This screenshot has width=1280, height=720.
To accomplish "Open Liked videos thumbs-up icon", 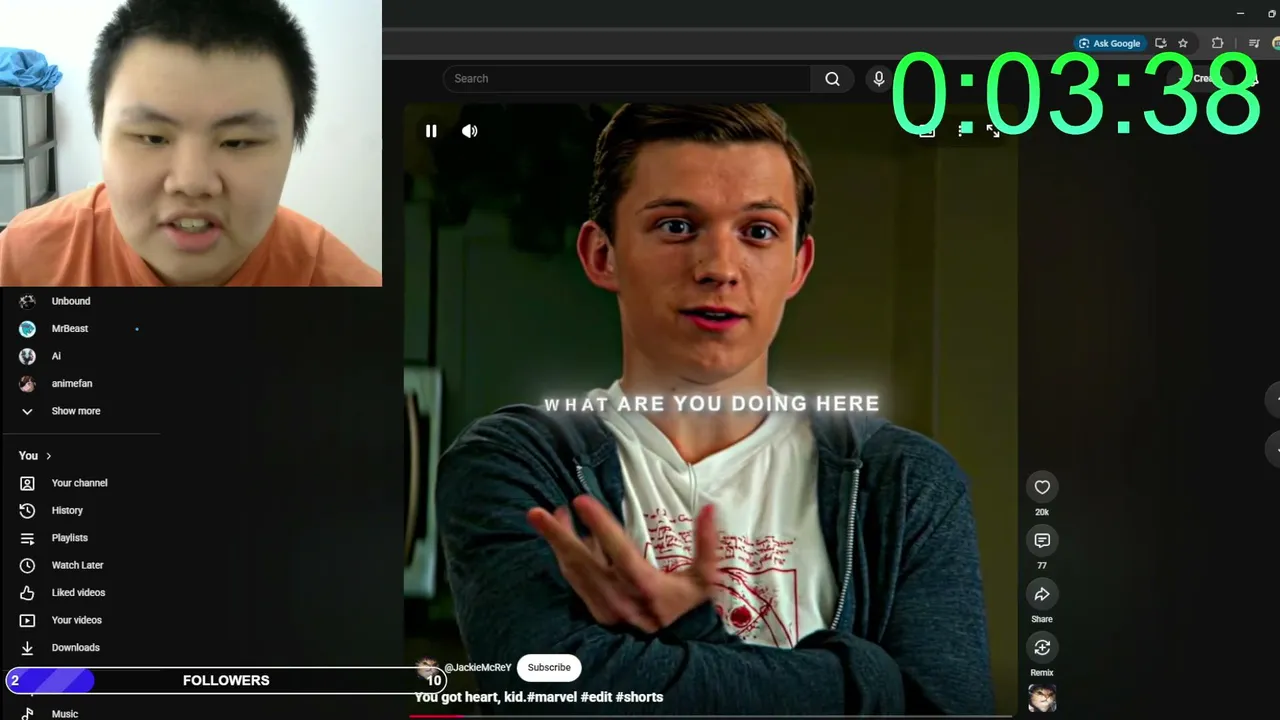I will point(27,593).
